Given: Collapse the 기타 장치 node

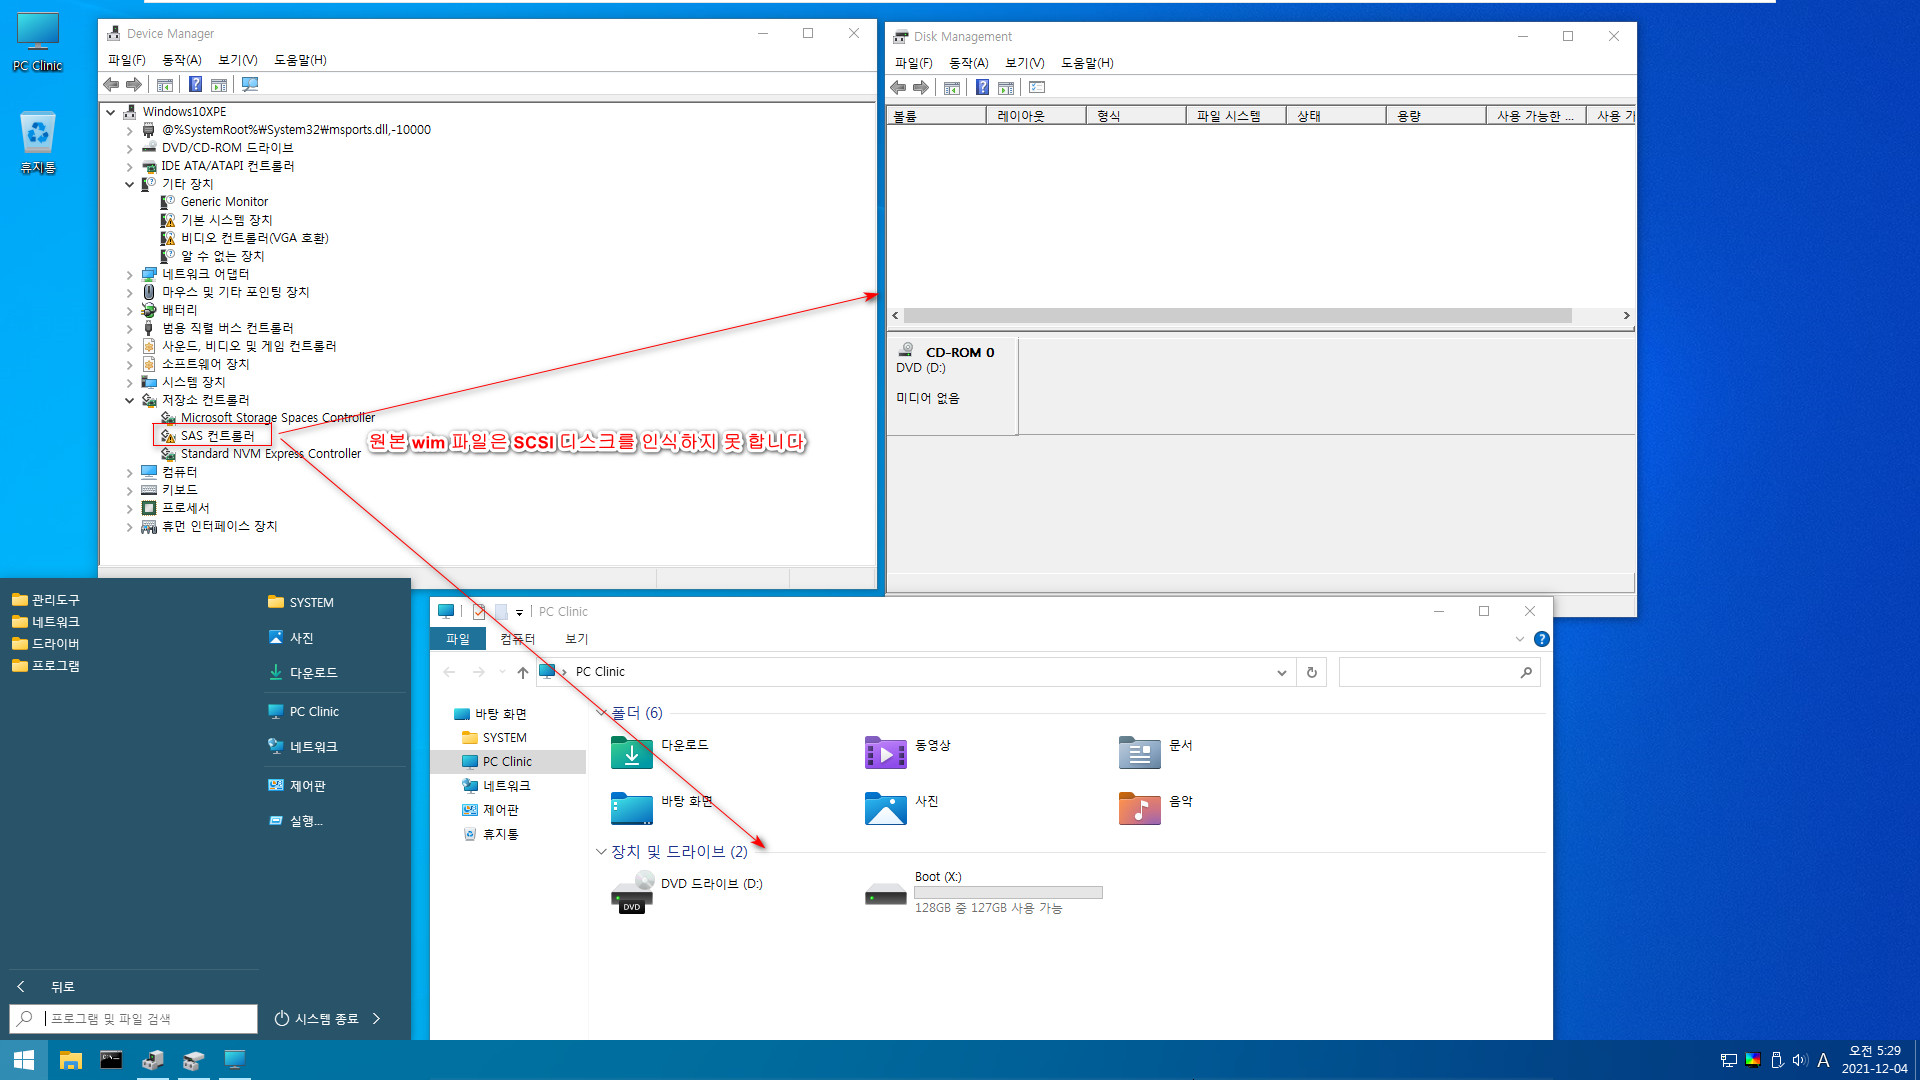Looking at the screenshot, I should pyautogui.click(x=129, y=184).
